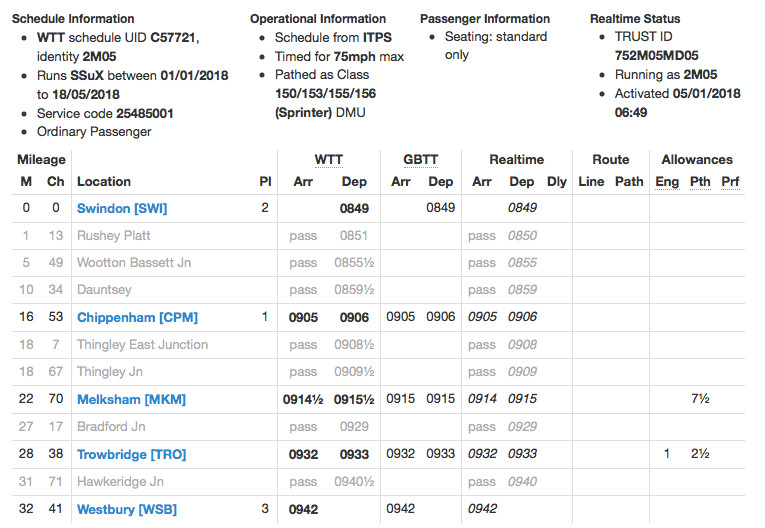The height and width of the screenshot is (528, 765).
Task: Open the Melksham [MKM] link
Action: (131, 399)
